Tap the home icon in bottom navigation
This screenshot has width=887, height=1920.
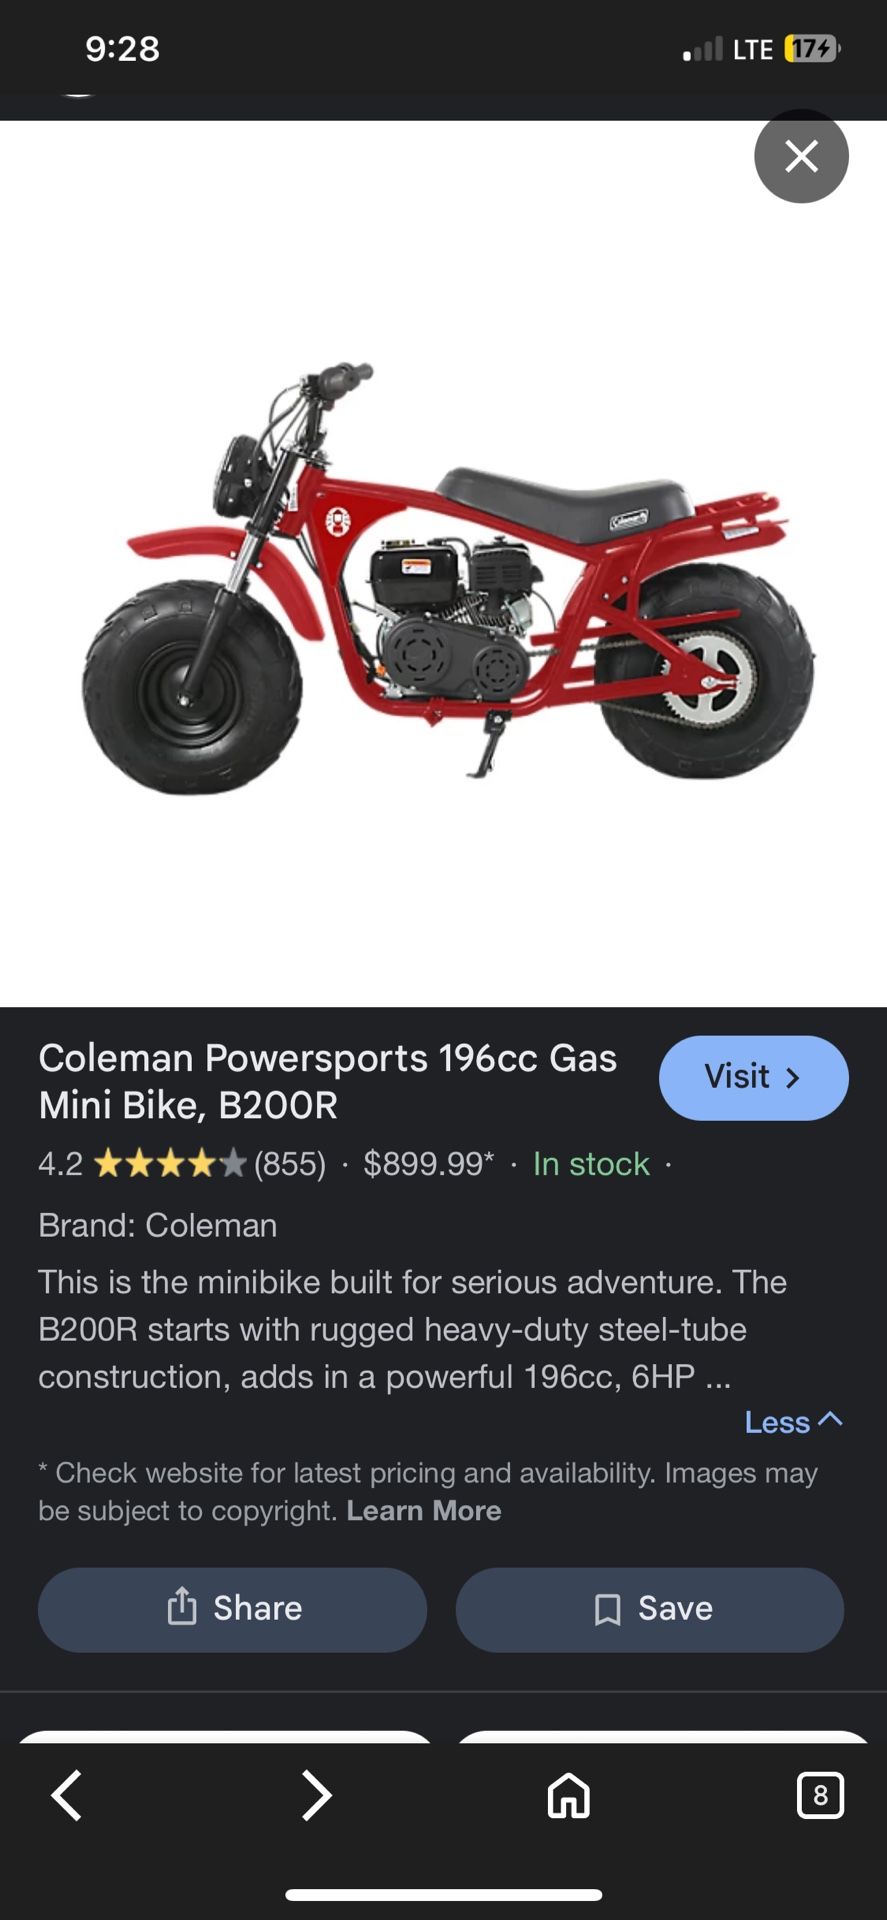[568, 1795]
